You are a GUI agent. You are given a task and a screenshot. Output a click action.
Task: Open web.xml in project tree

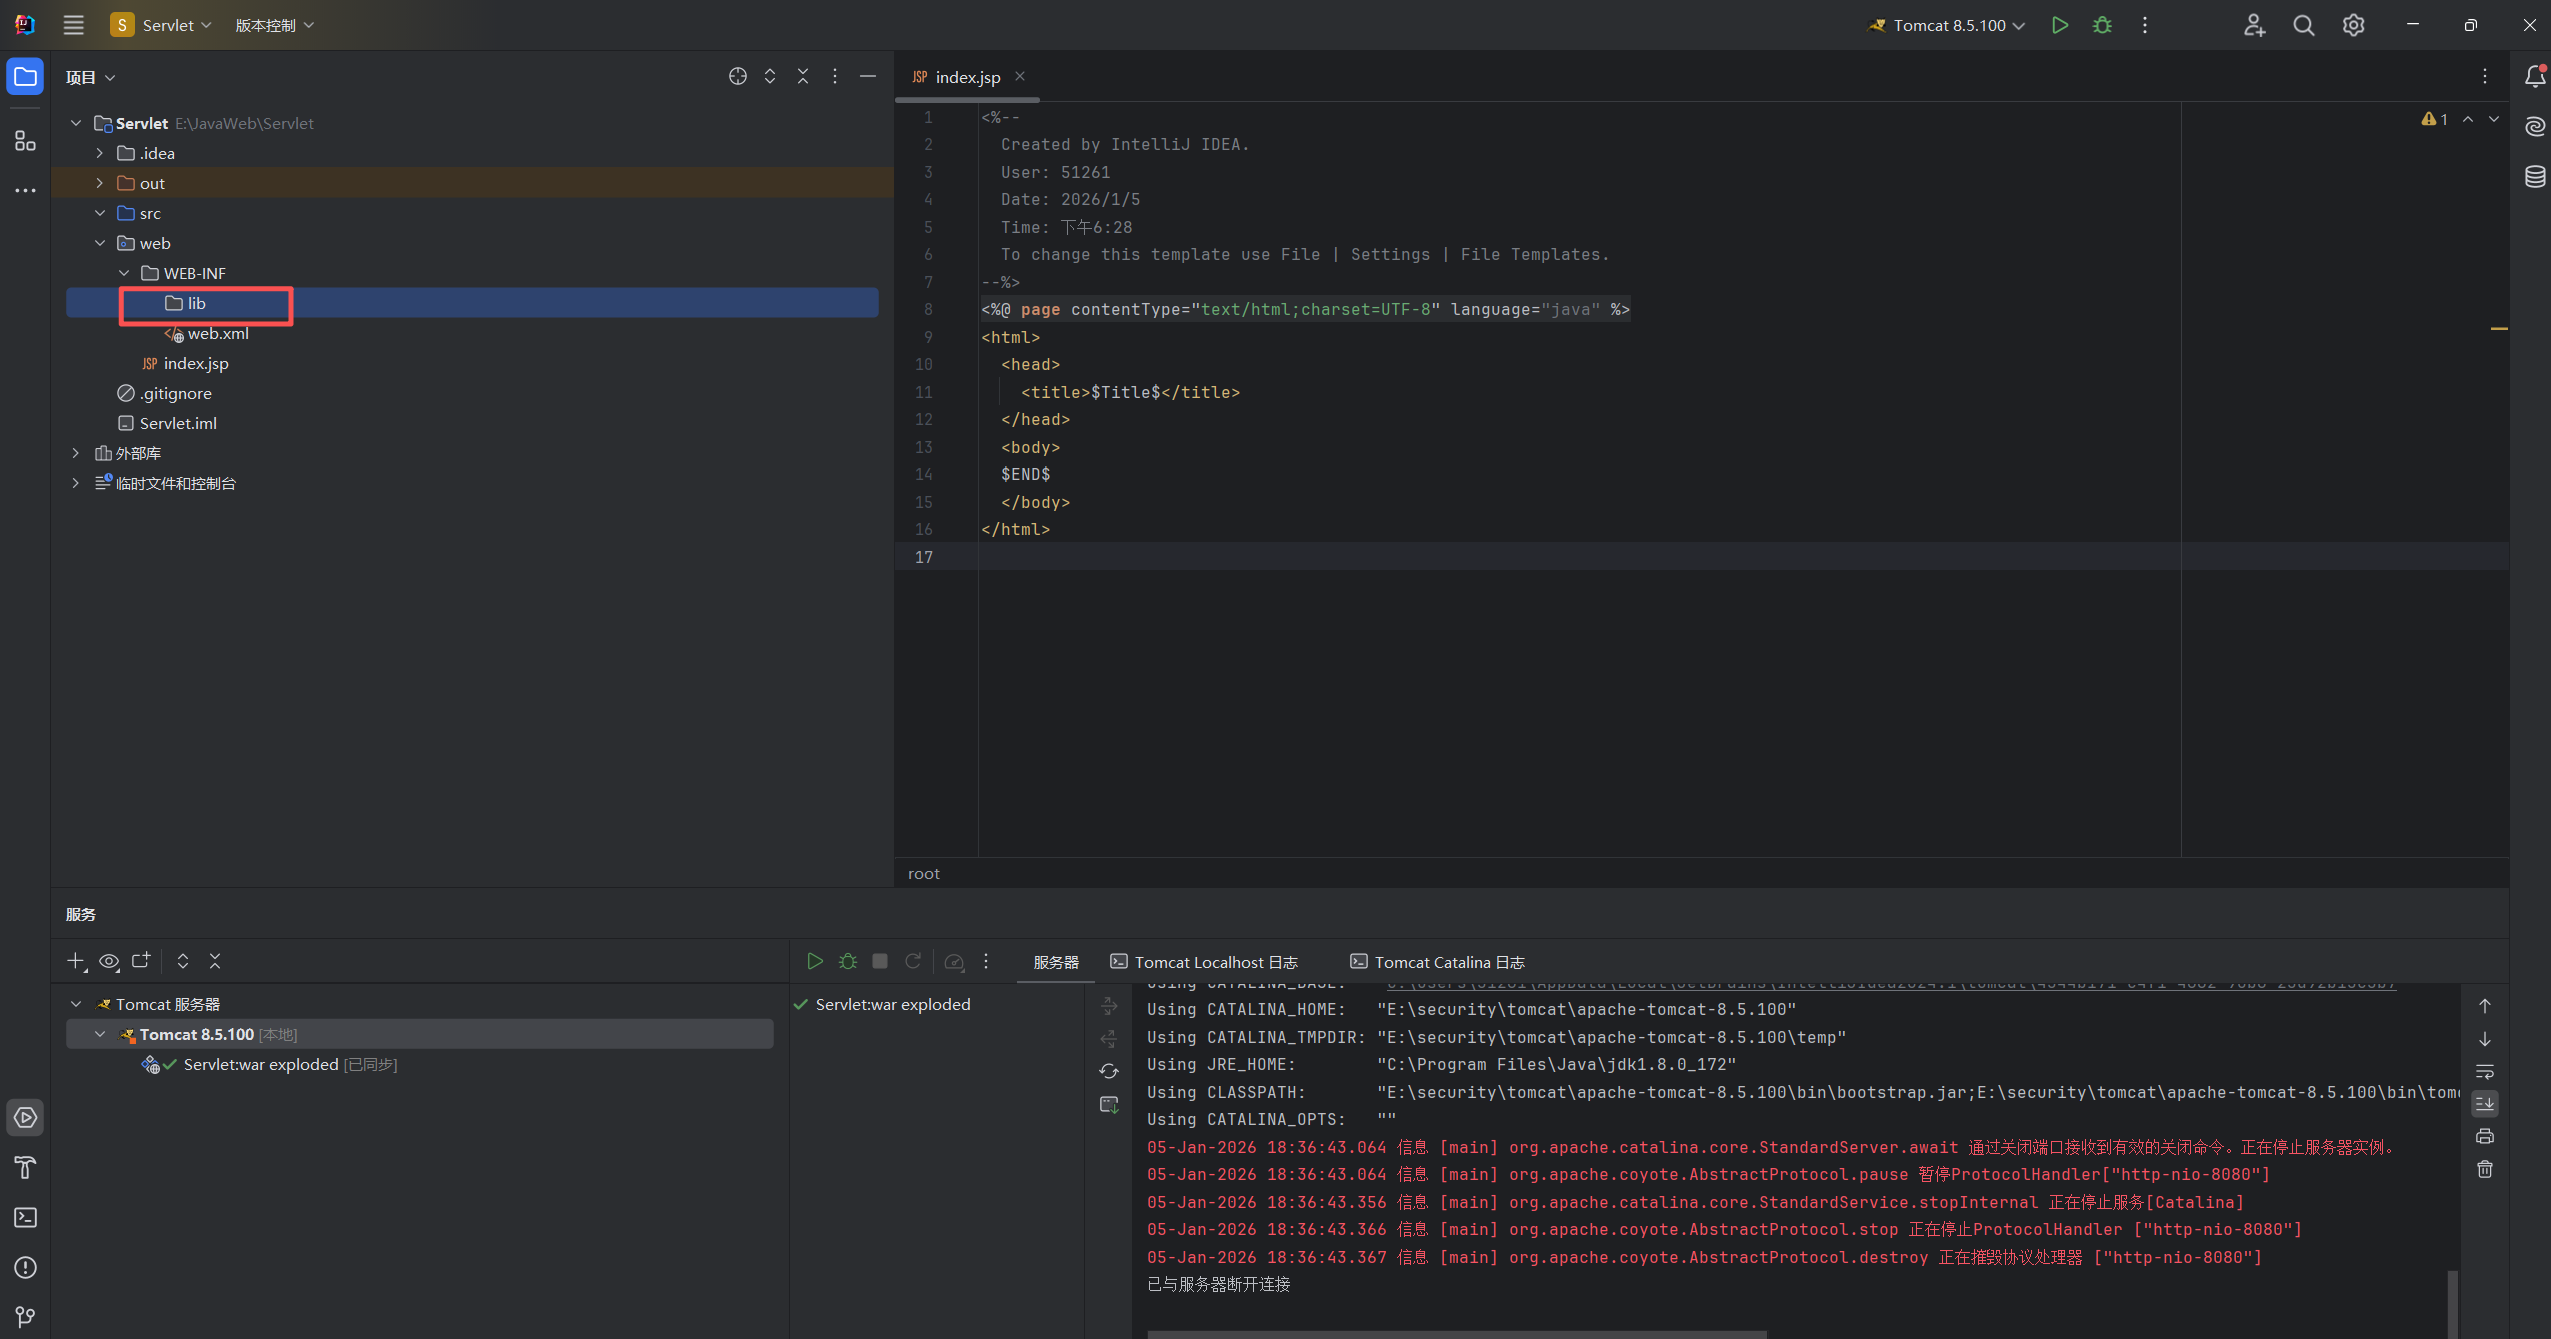pos(217,333)
